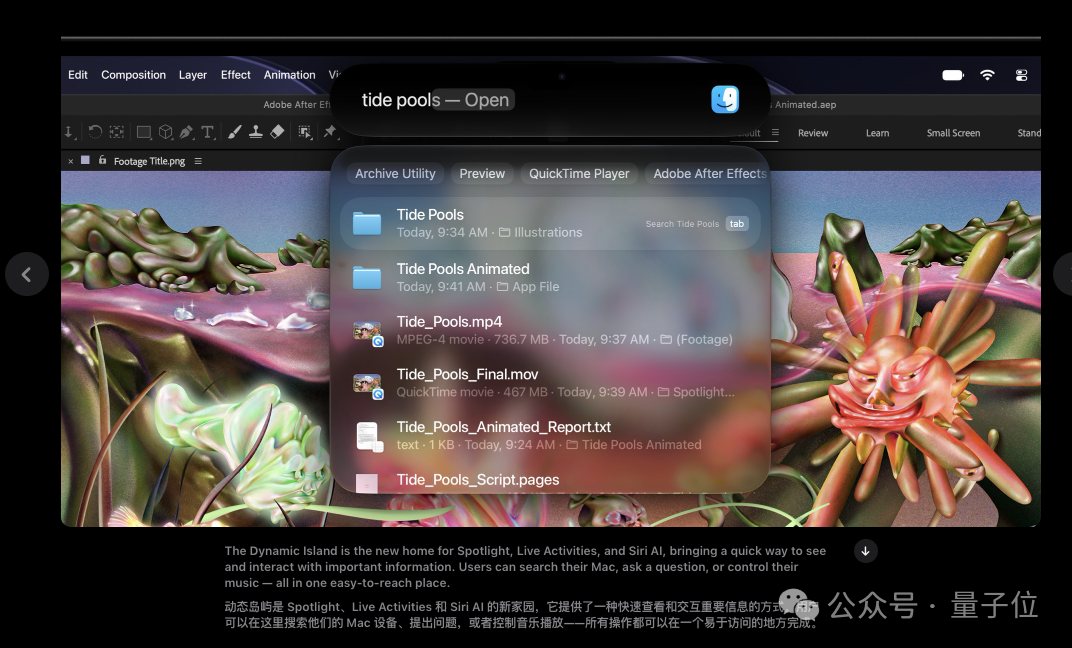Close the Footage Title.png panel tab
The width and height of the screenshot is (1072, 648).
[x=70, y=161]
